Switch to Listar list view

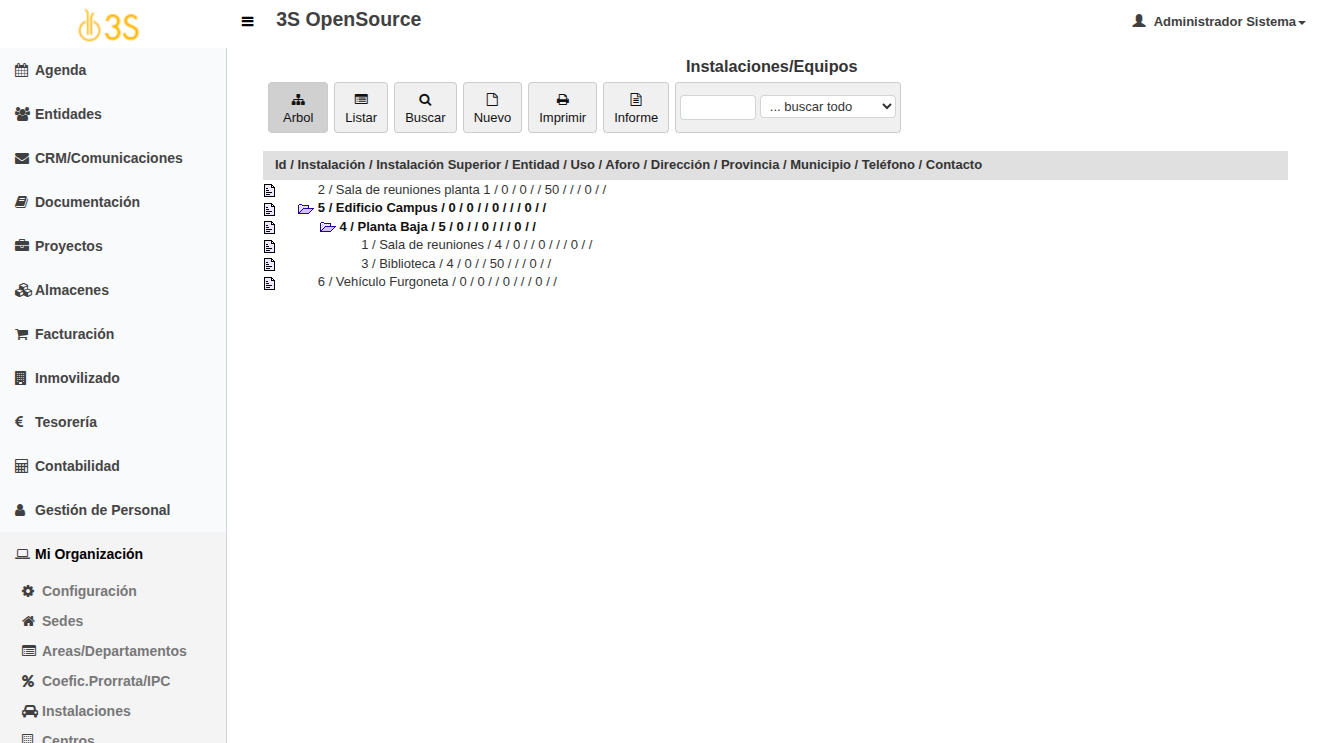[361, 108]
